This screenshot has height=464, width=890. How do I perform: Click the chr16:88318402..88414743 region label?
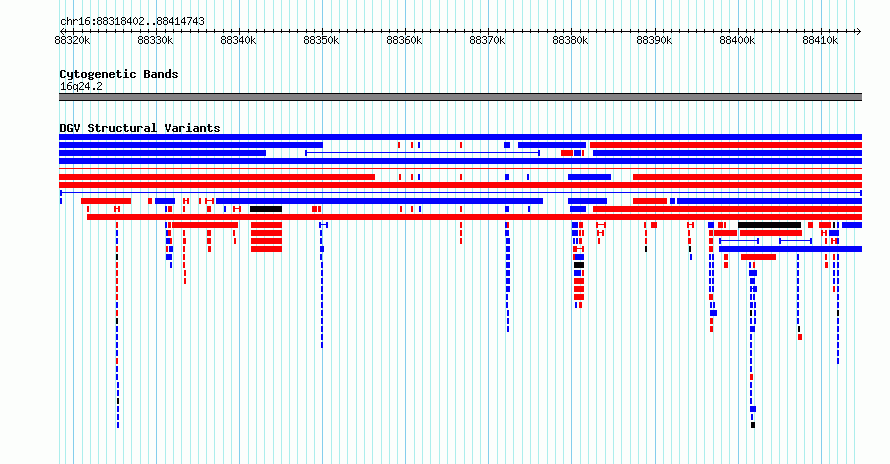click(x=132, y=22)
